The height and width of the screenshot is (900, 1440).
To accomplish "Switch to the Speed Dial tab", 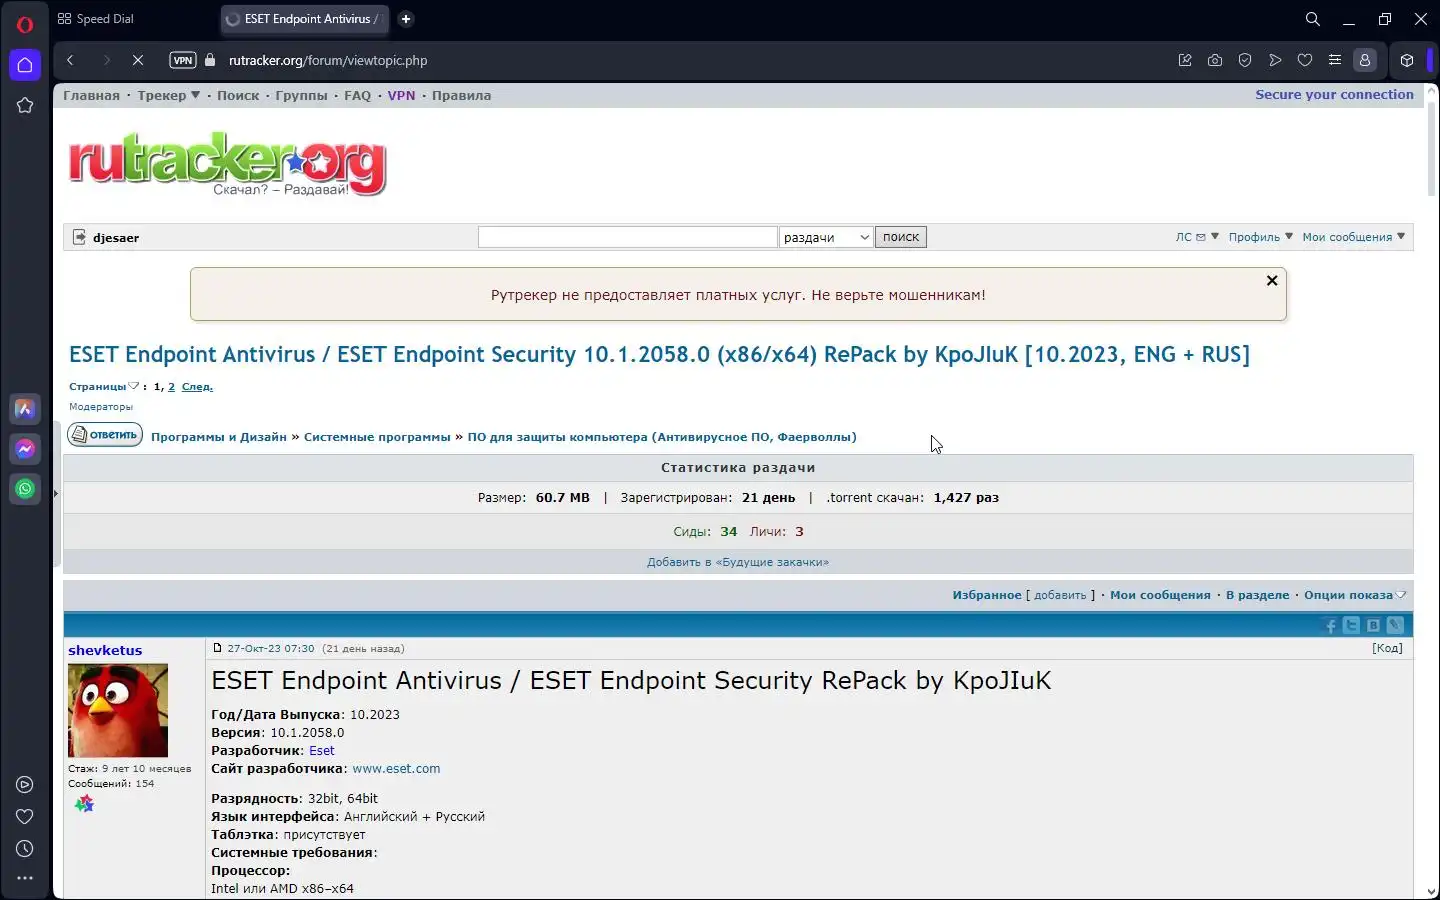I will (97, 19).
